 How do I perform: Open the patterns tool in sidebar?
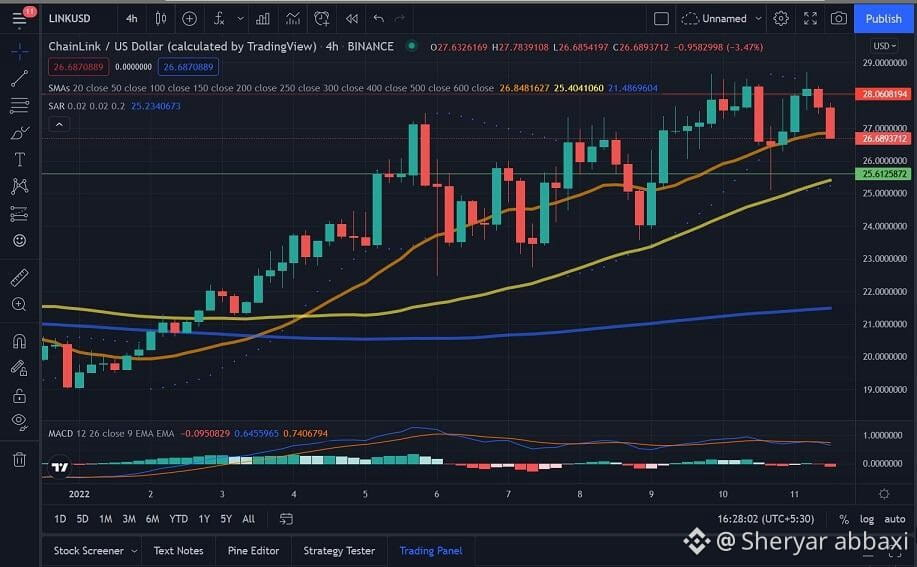(19, 186)
